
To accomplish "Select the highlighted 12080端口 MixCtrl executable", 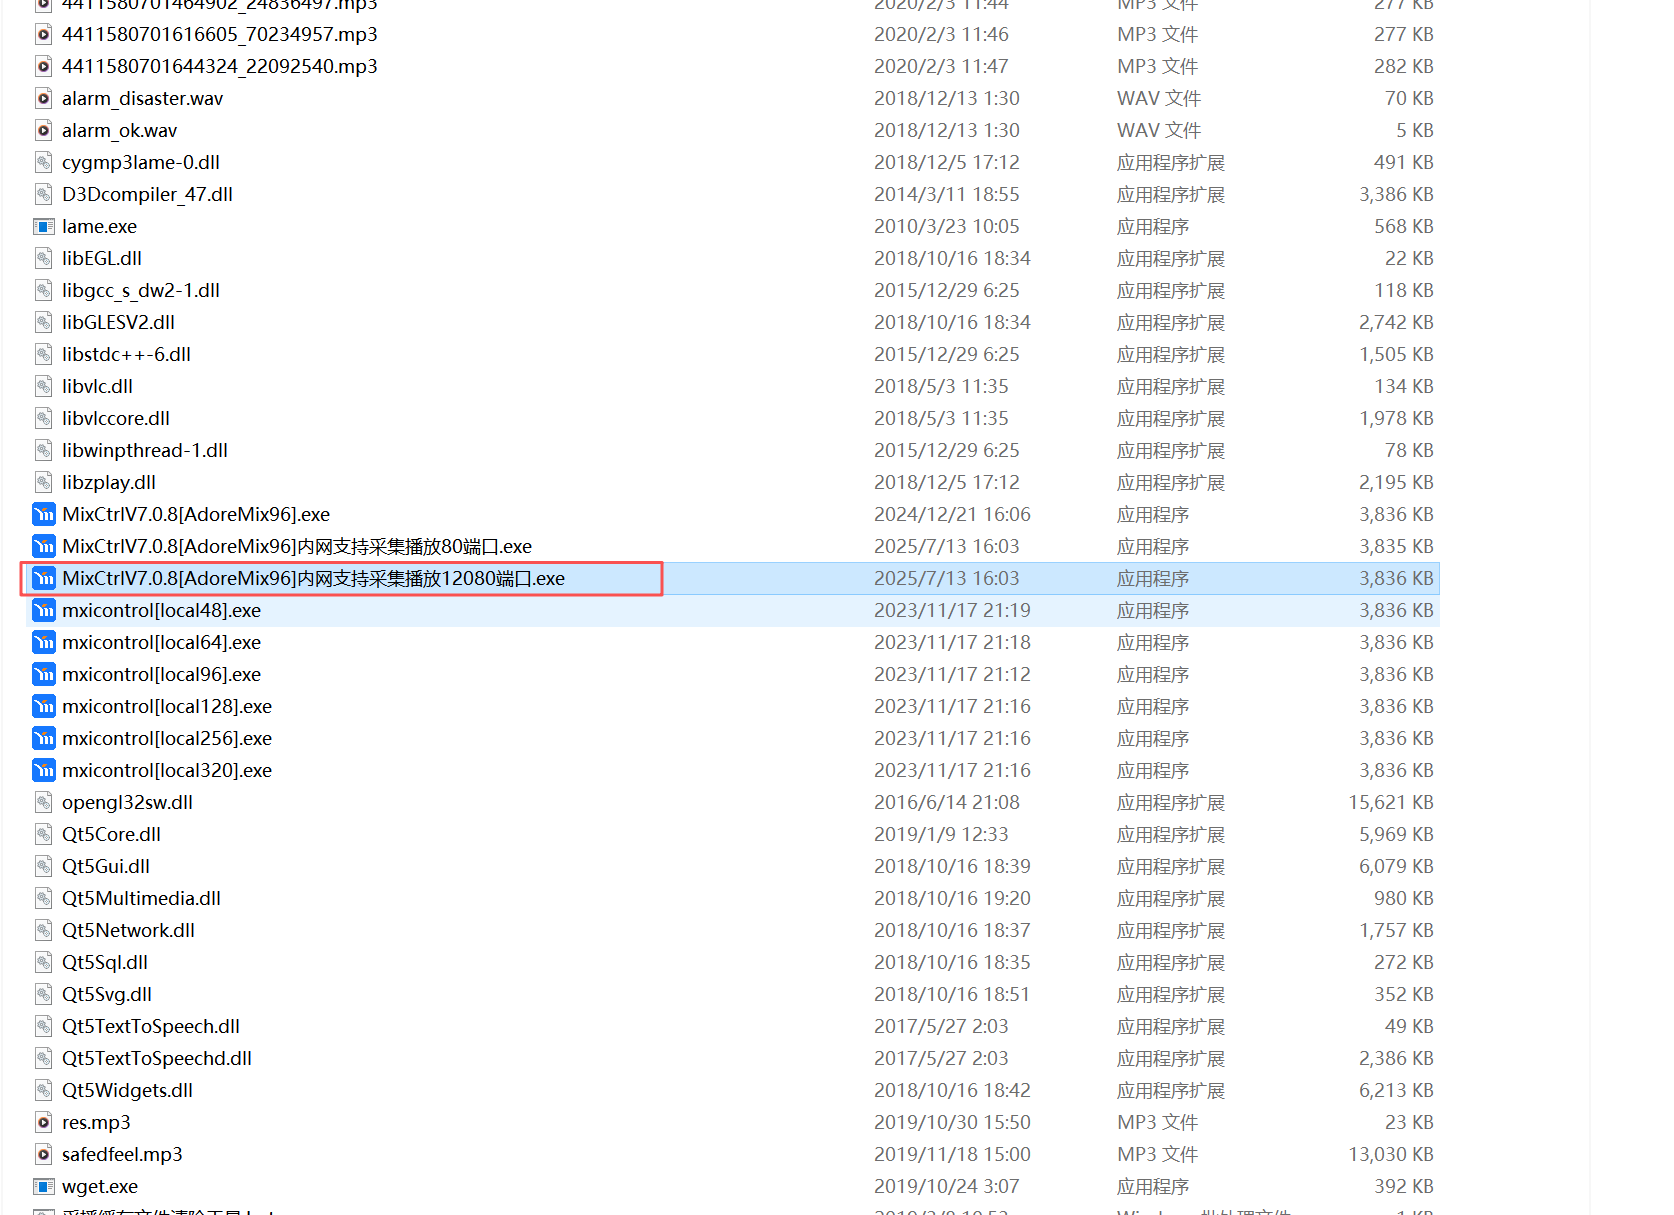I will [x=313, y=579].
